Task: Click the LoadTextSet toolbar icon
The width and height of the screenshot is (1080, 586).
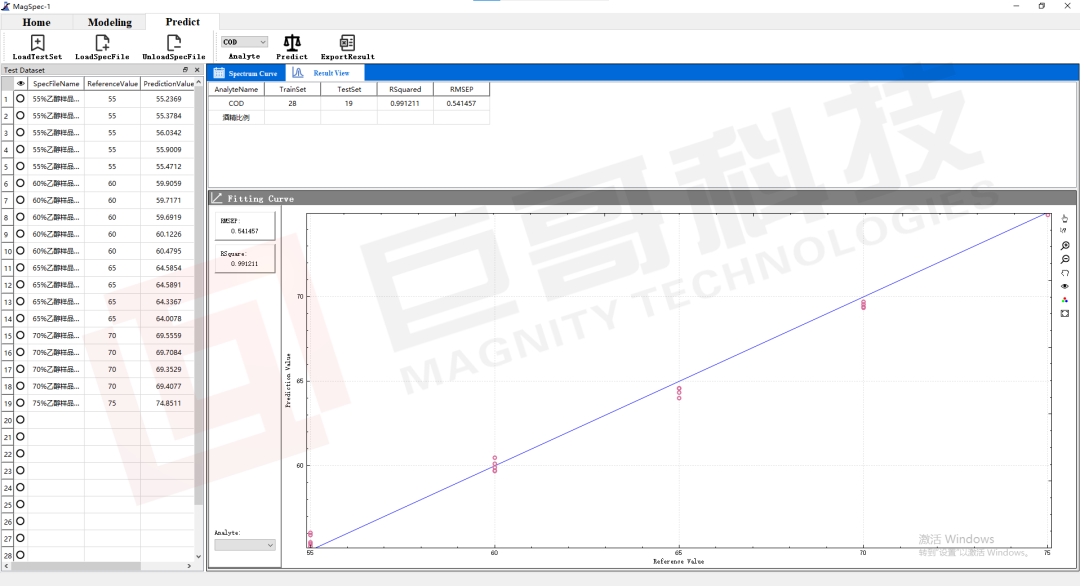Action: click(37, 43)
